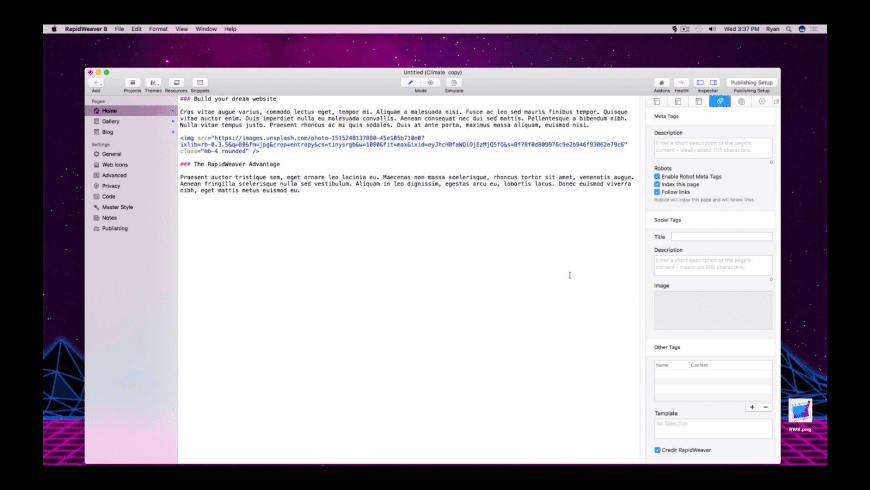Open the Projects toolbar icon
870x490 pixels.
[x=132, y=83]
